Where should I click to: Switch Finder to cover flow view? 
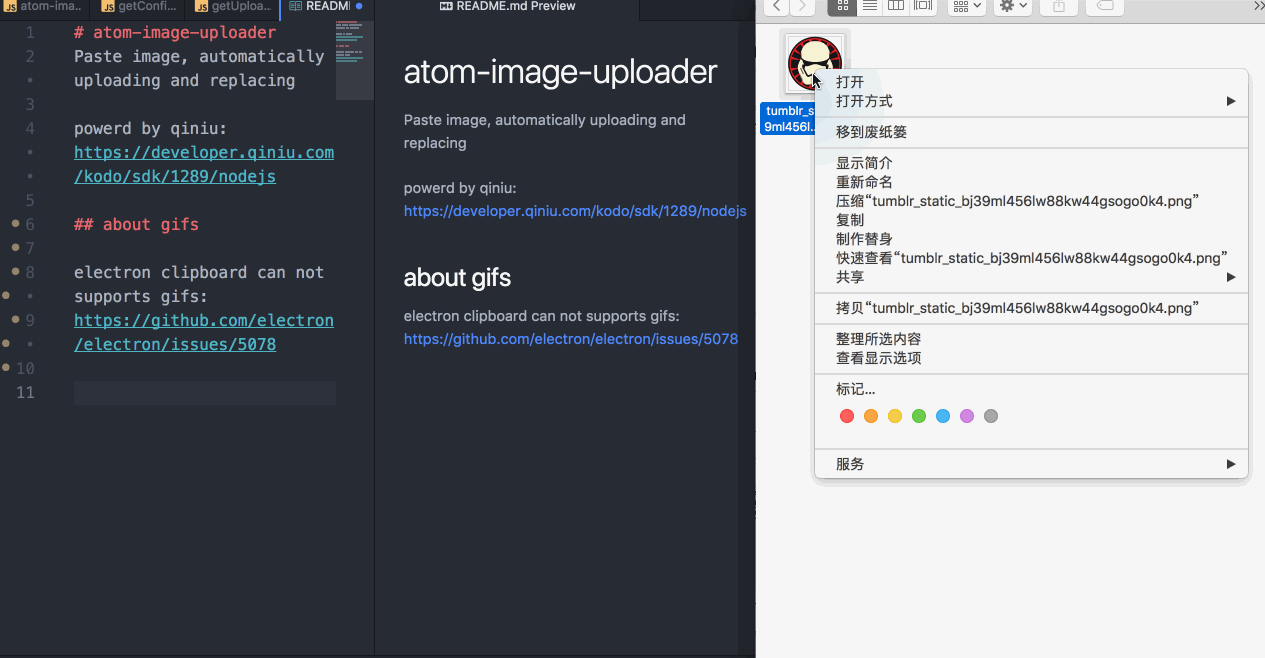pos(923,7)
